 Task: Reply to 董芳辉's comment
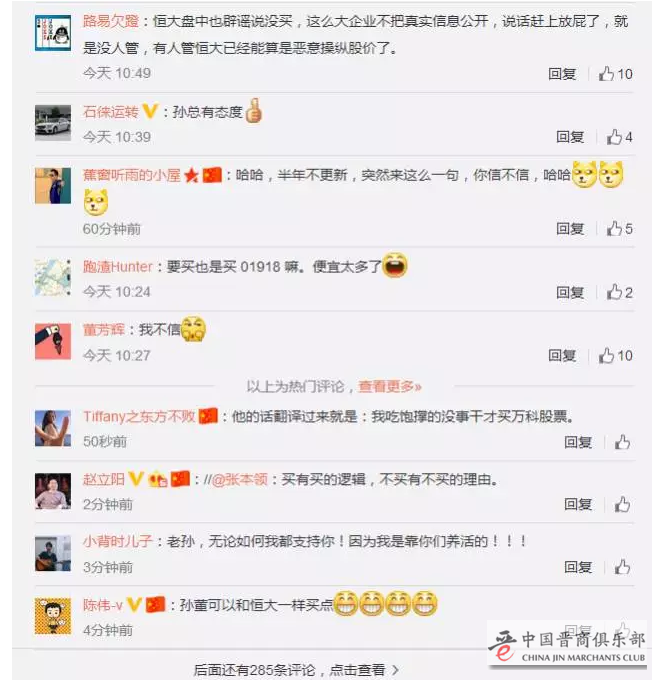(562, 356)
